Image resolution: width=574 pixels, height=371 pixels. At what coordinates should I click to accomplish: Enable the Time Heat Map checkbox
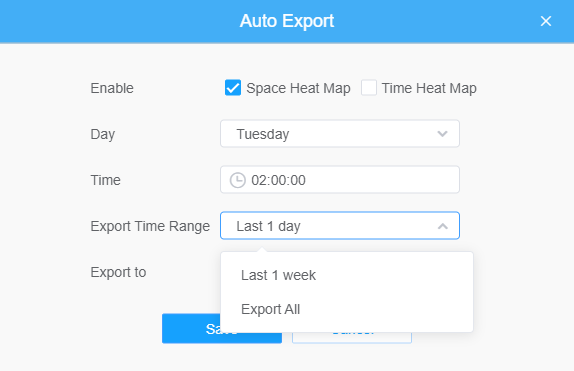[x=369, y=88]
